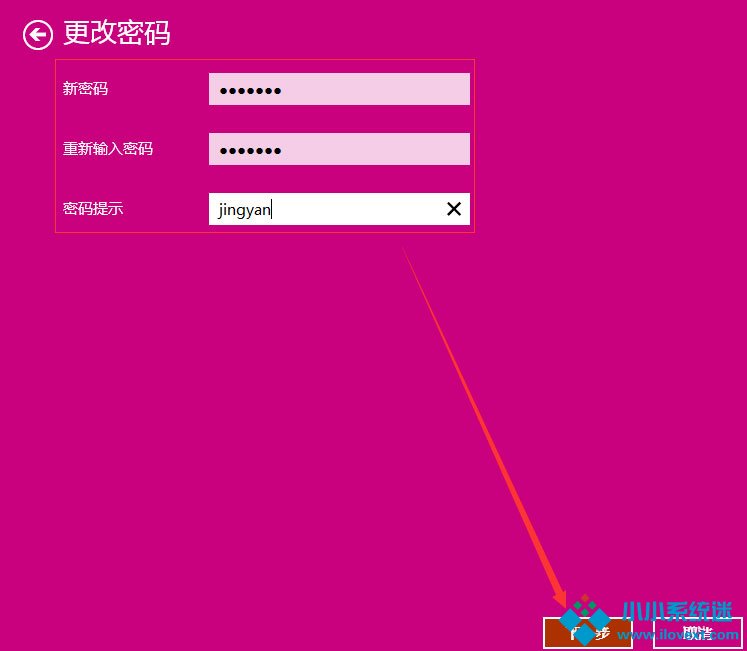747x651 pixels.
Task: Focus the 新密码 password field
Action: pyautogui.click(x=339, y=89)
